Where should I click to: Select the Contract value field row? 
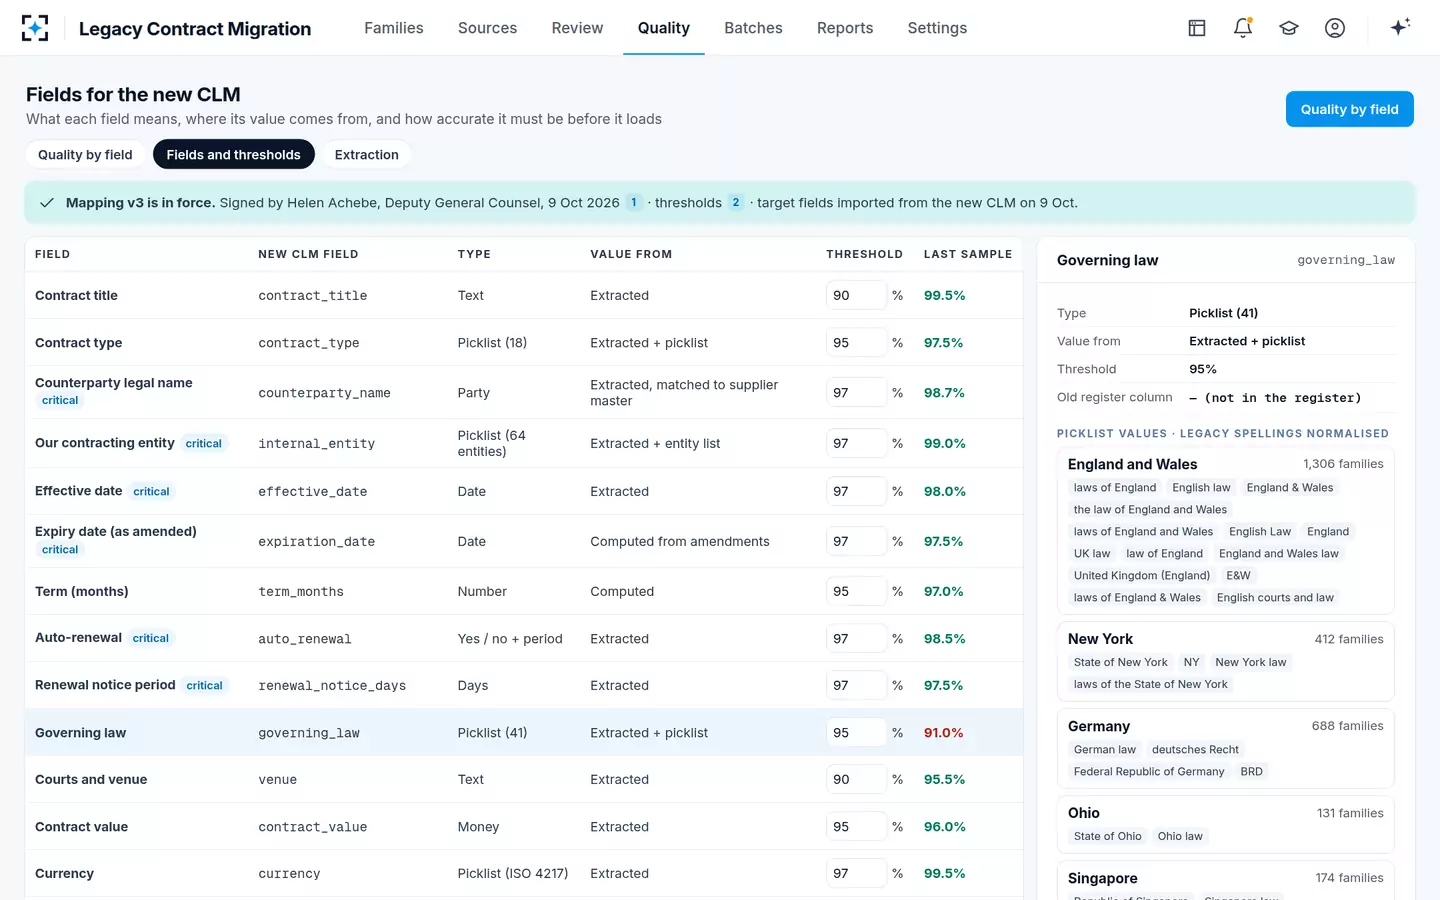pos(524,826)
